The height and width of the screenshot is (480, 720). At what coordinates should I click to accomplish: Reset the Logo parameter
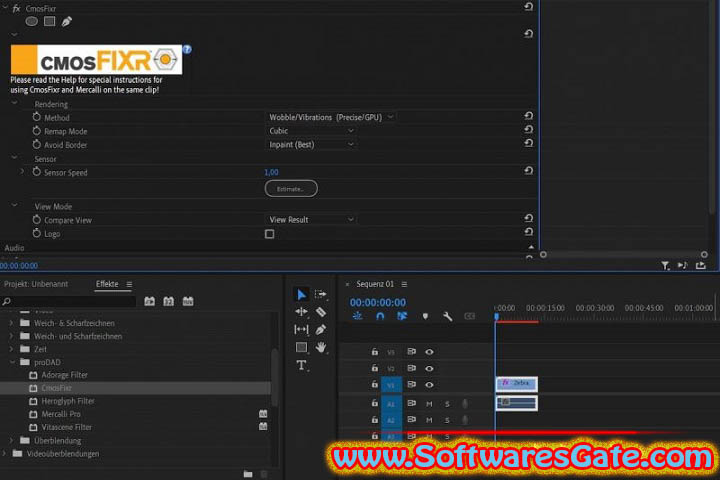point(529,232)
